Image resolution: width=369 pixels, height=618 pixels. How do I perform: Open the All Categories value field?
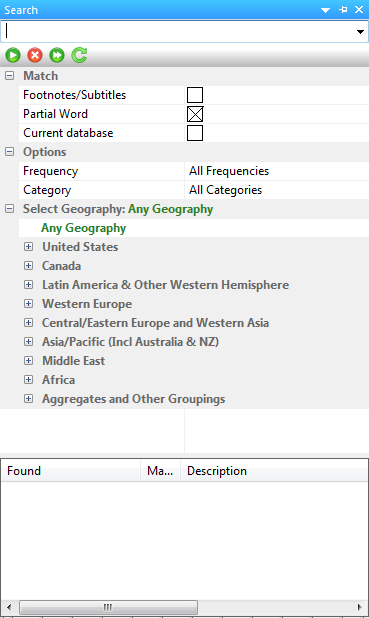pyautogui.click(x=277, y=190)
